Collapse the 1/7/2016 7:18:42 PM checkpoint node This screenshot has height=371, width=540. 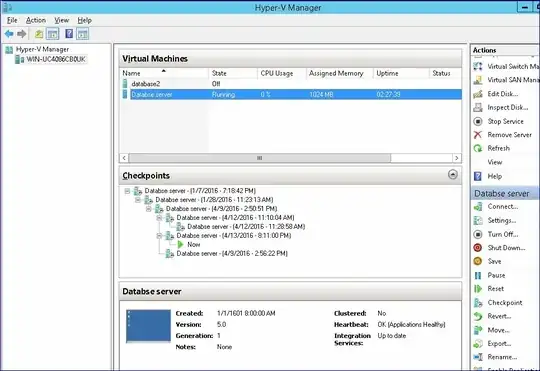pyautogui.click(x=127, y=191)
